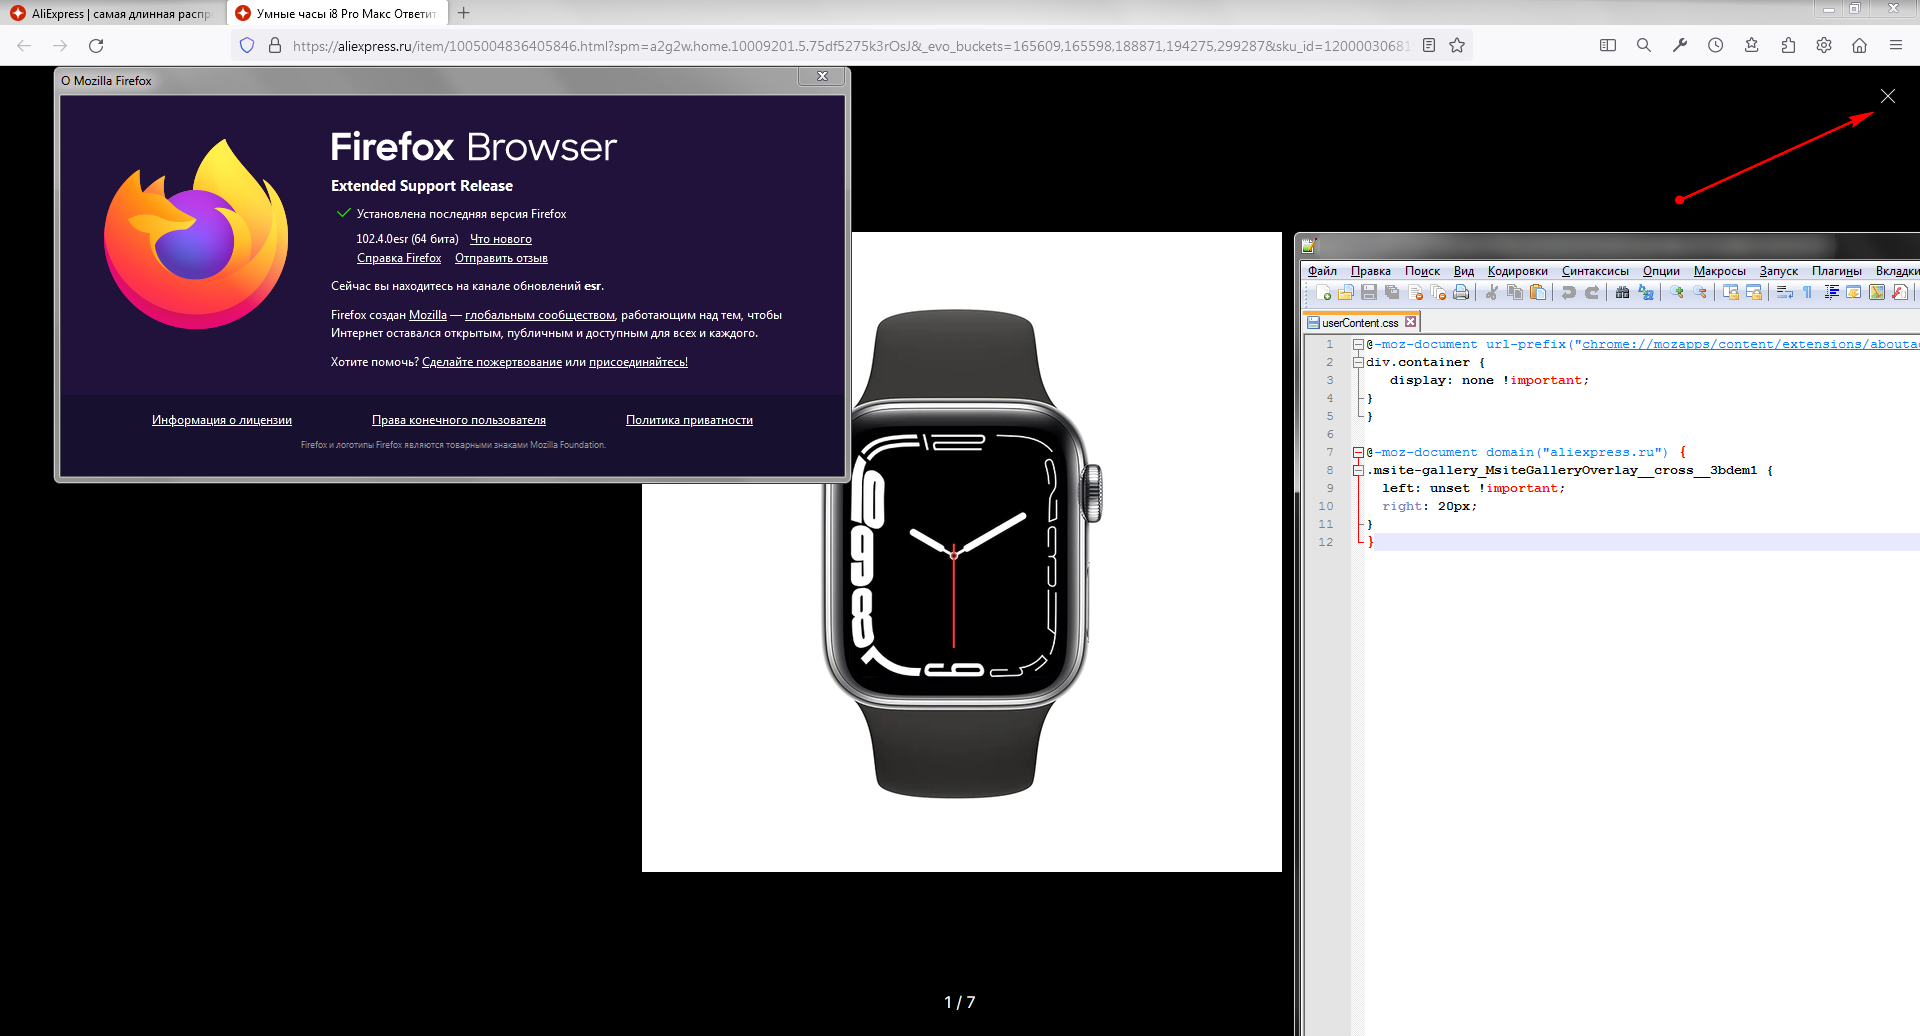Bookmark this page with star icon
1920x1036 pixels.
pyautogui.click(x=1457, y=46)
